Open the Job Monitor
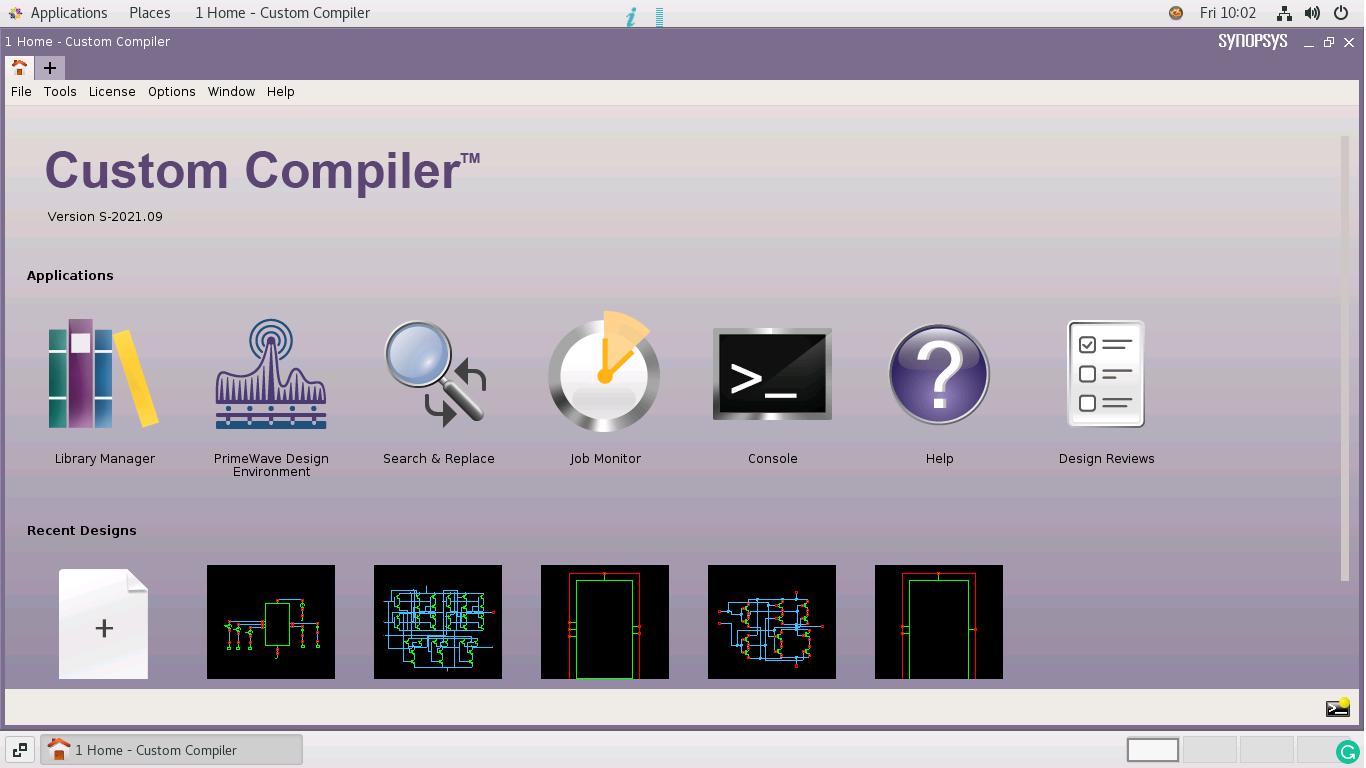This screenshot has width=1366, height=768. pyautogui.click(x=604, y=374)
